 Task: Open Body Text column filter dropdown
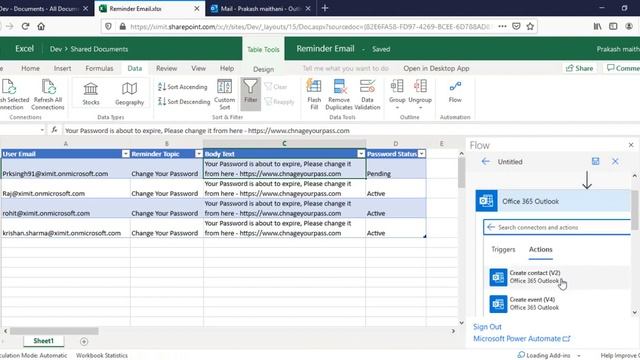361,153
